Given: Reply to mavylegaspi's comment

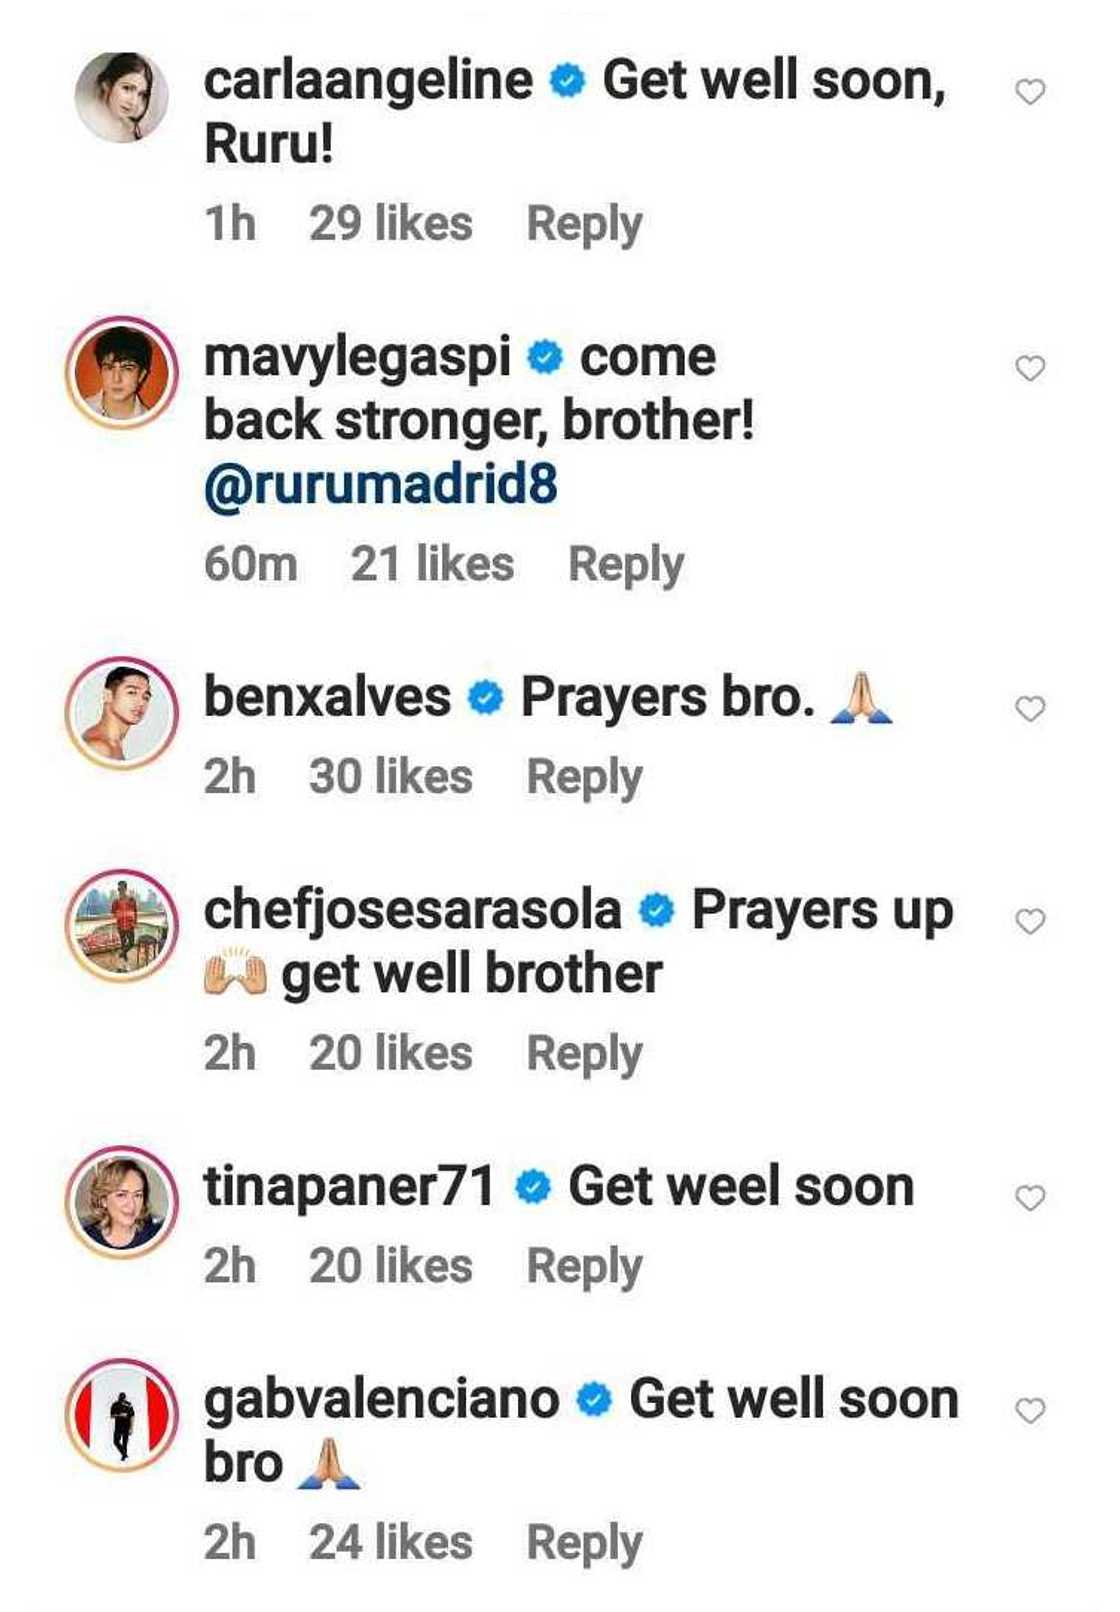Looking at the screenshot, I should coord(626,565).
